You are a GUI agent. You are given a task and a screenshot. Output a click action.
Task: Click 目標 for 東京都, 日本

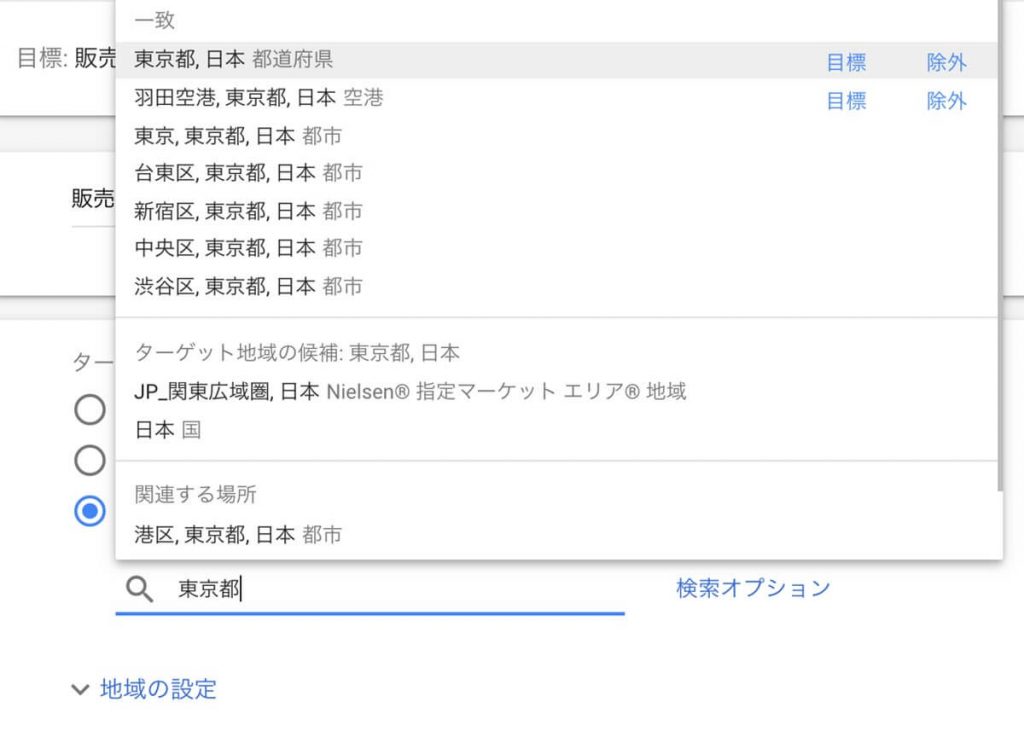pyautogui.click(x=846, y=62)
